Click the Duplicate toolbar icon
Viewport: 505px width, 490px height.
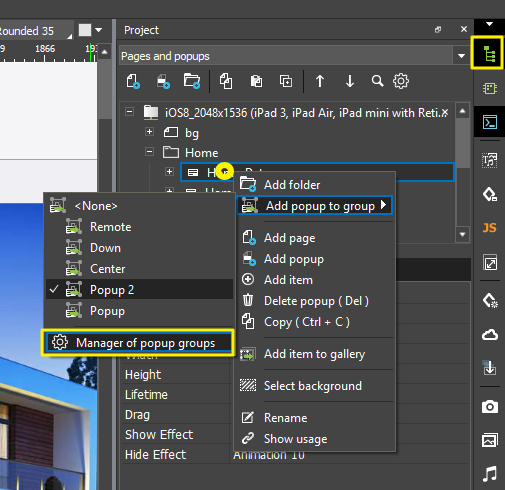tap(286, 81)
